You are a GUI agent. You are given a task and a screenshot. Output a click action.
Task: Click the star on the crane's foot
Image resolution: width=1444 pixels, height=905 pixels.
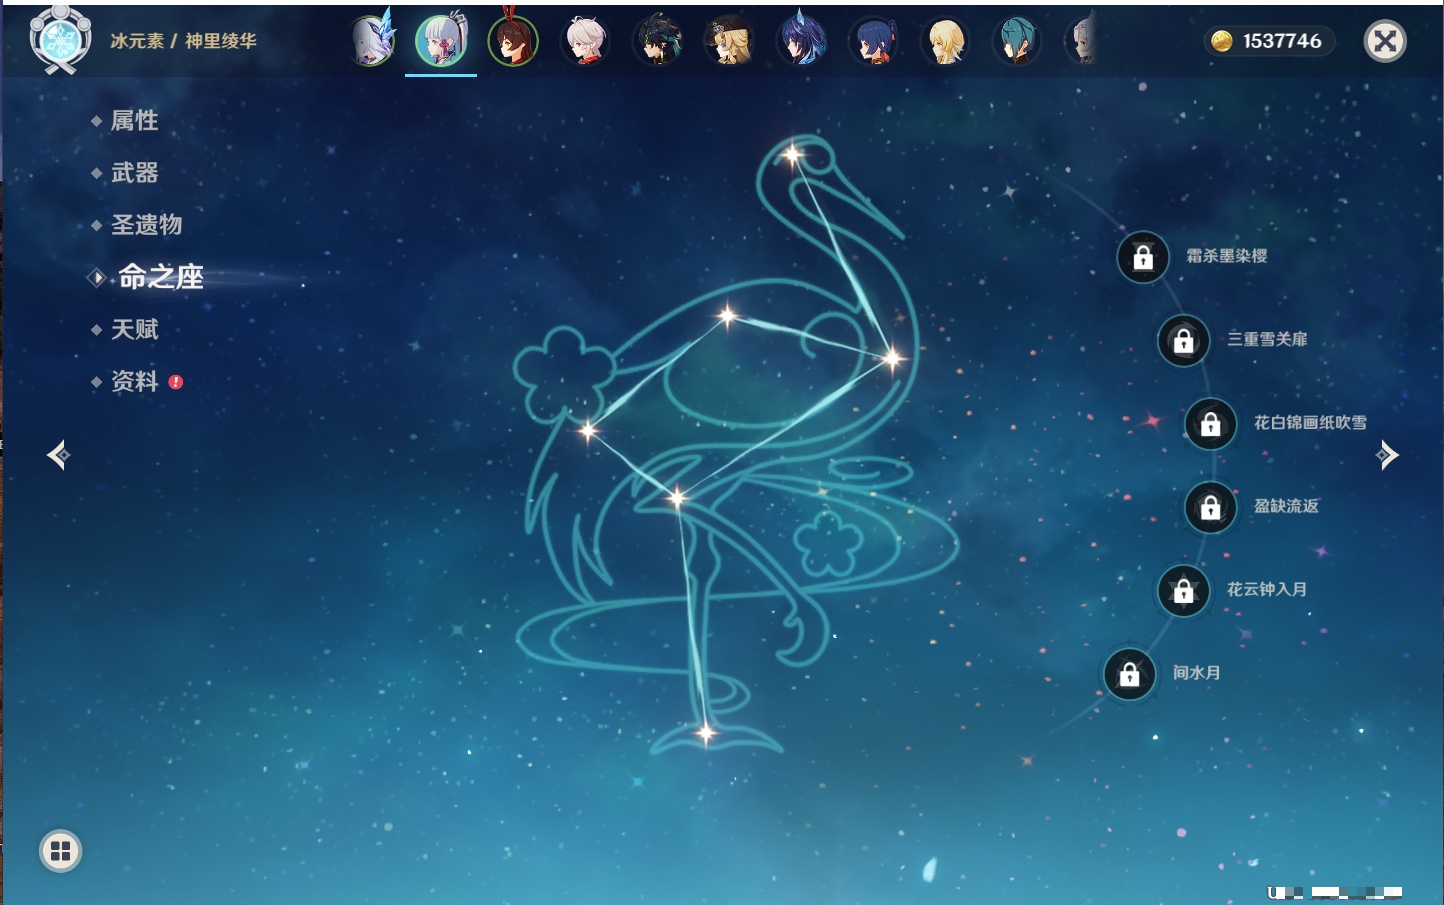(x=706, y=733)
